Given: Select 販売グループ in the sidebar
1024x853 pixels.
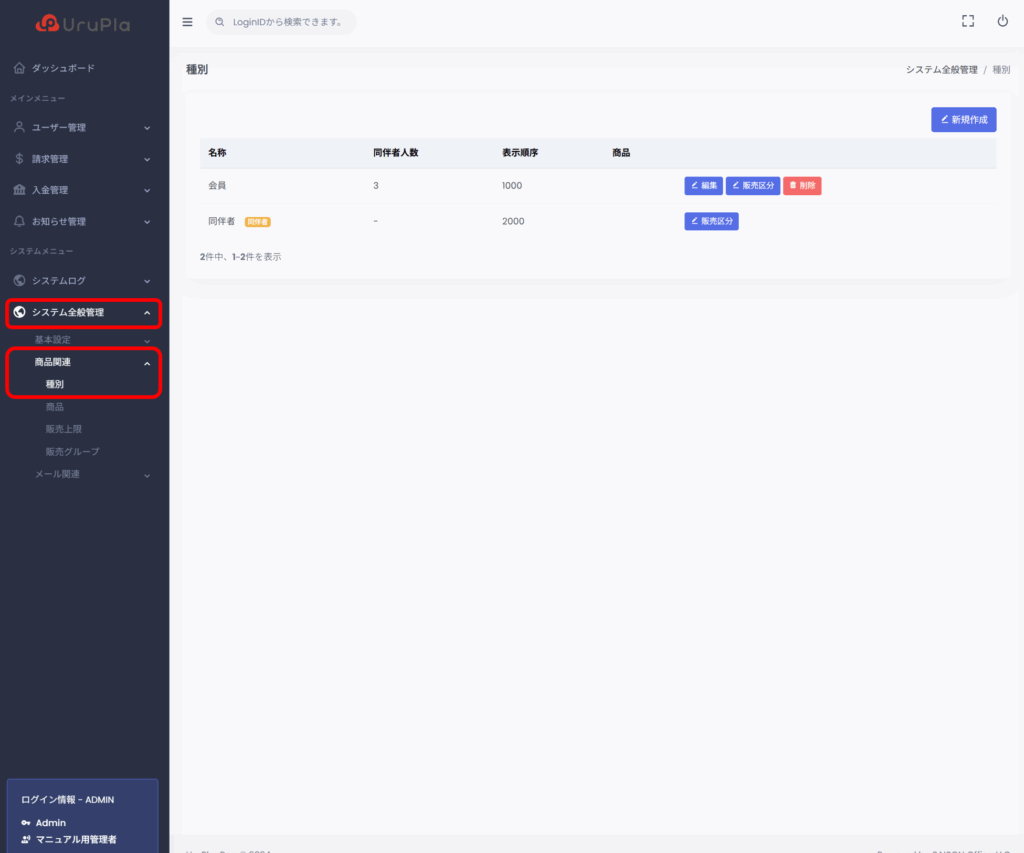Looking at the screenshot, I should [72, 452].
